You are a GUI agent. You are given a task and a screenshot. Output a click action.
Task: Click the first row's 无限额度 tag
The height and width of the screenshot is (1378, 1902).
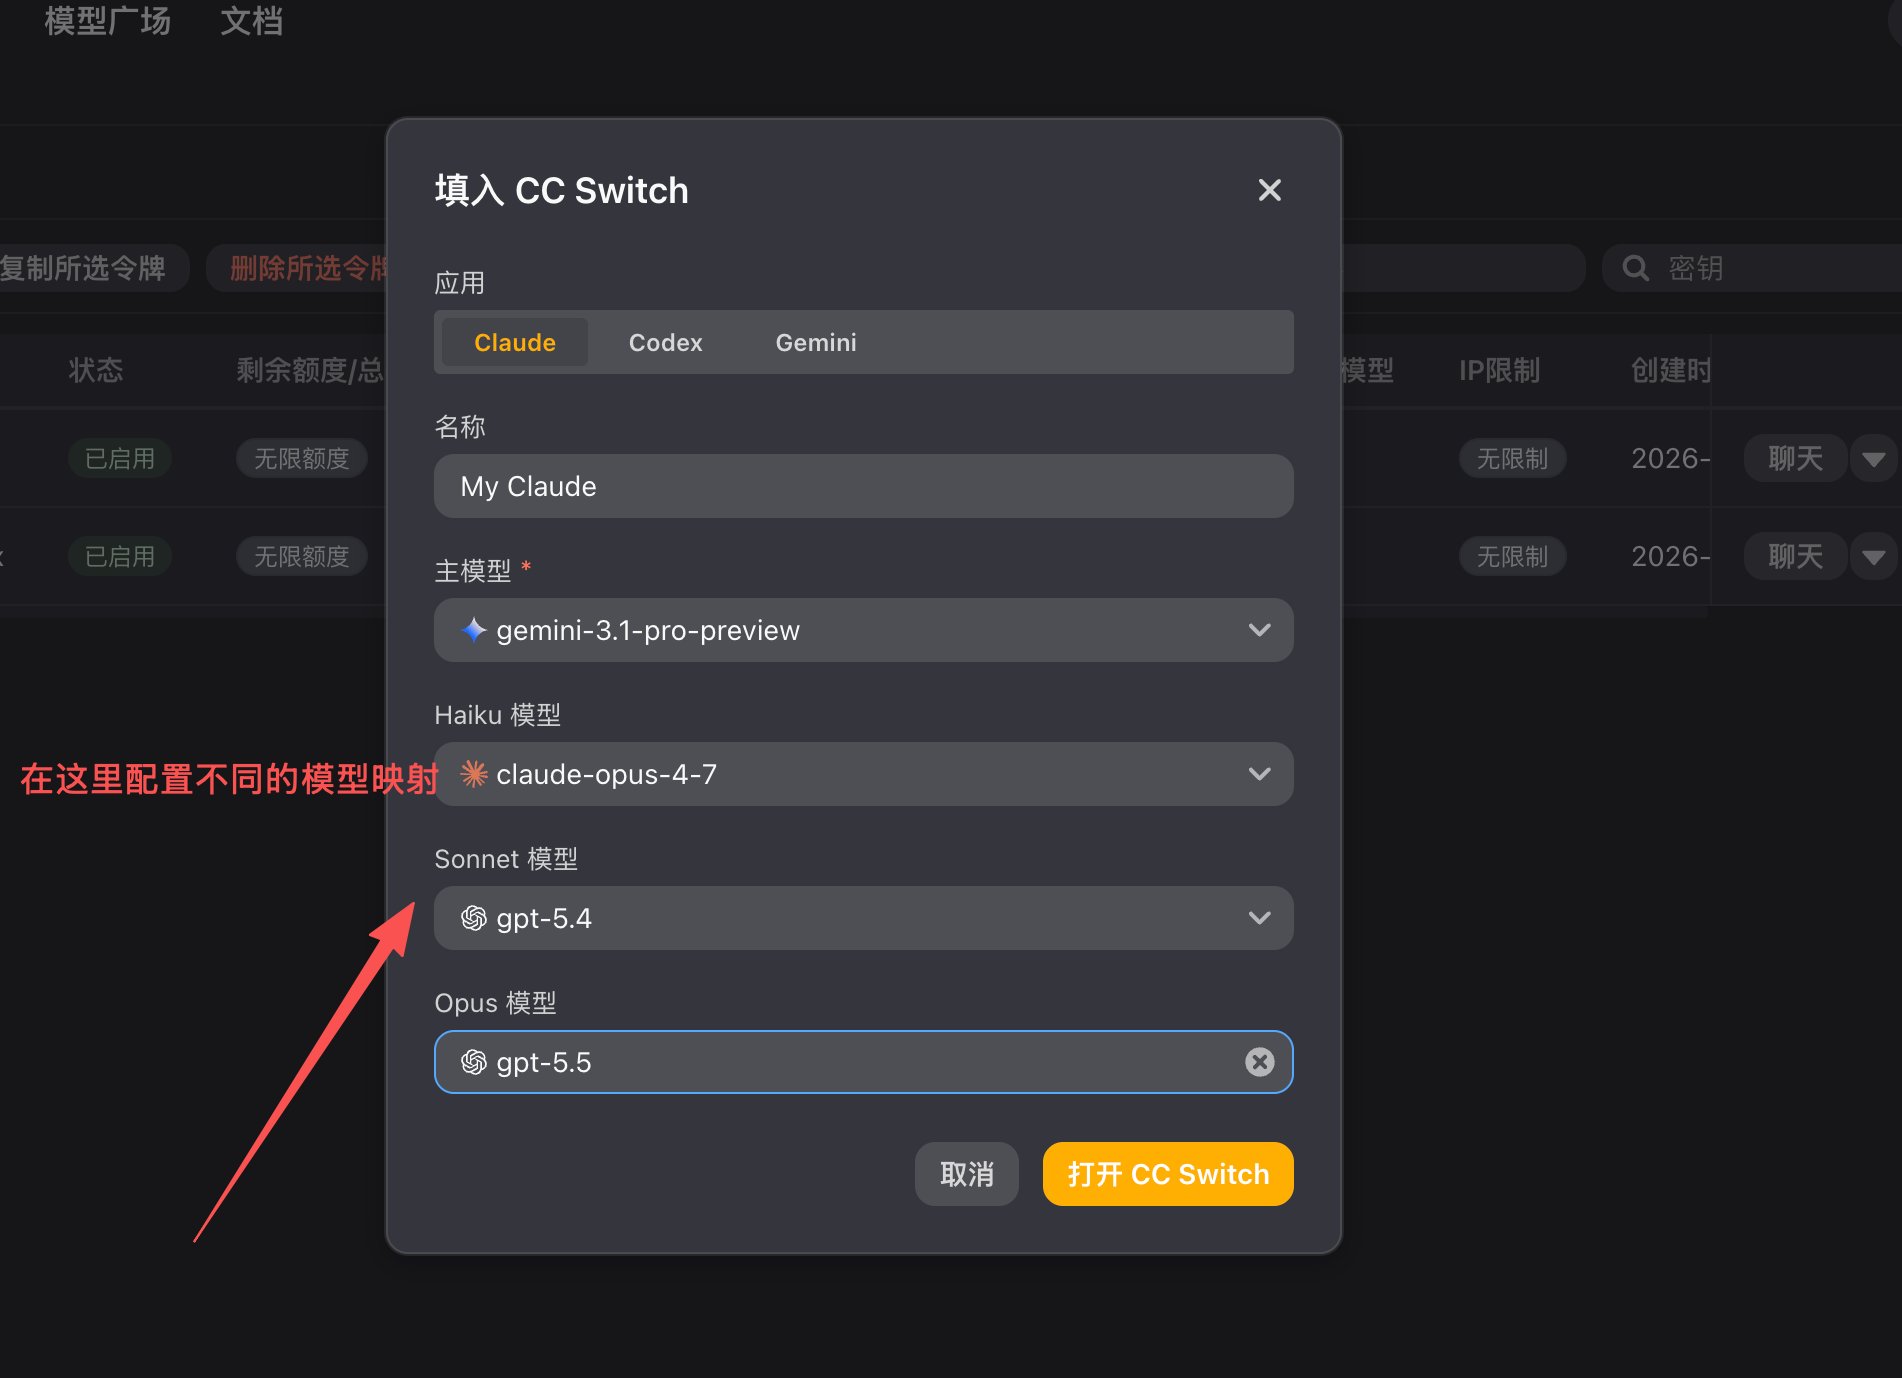click(x=302, y=458)
